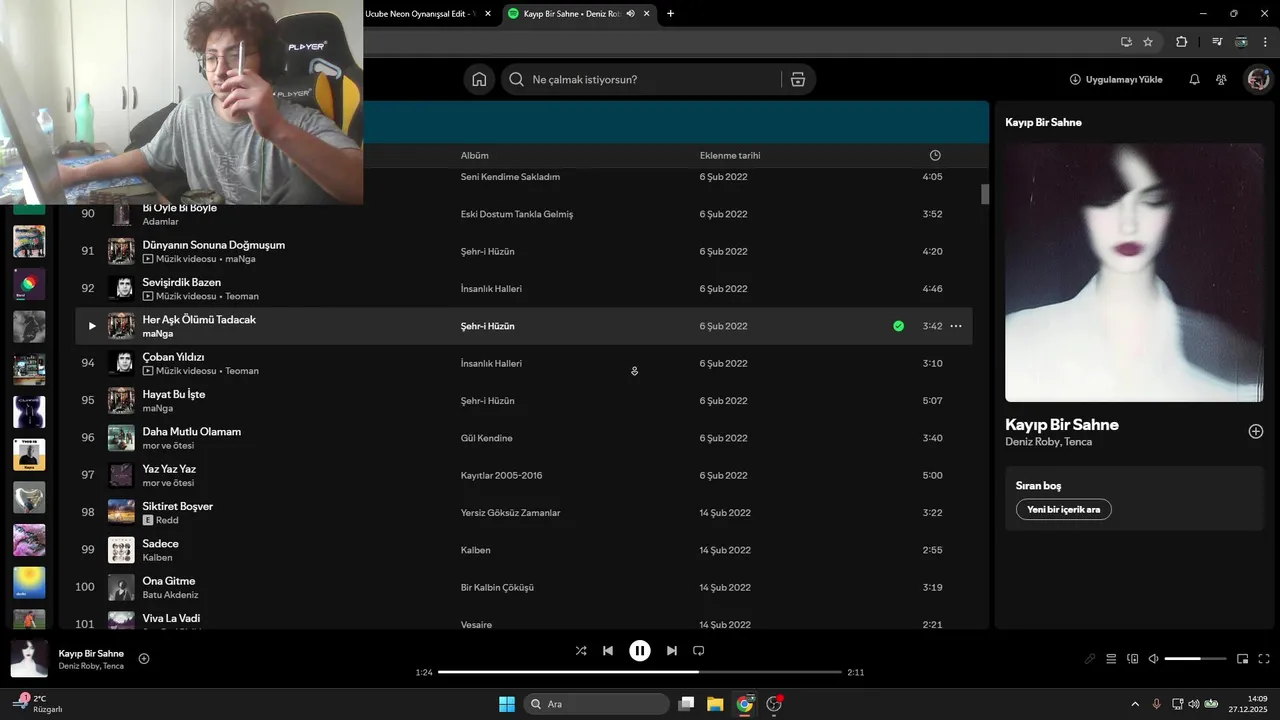1280x720 pixels.
Task: Click the taskbar Ara search box
Action: pos(596,704)
